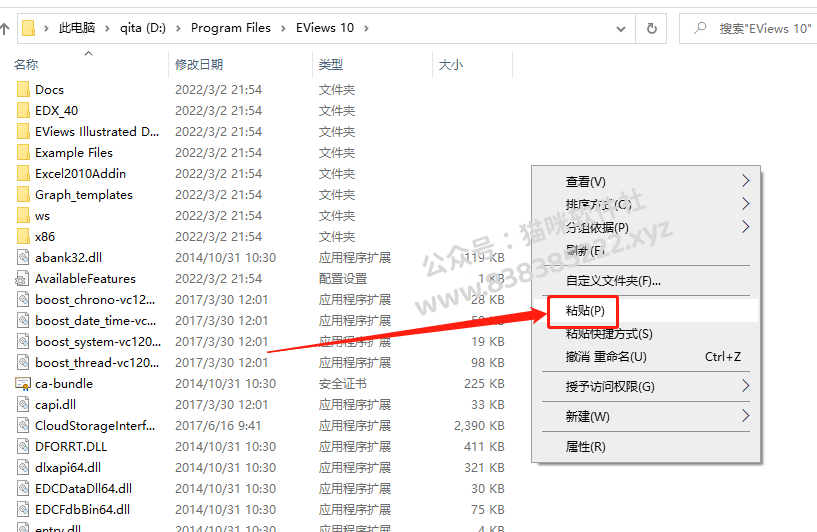Click the 配置设置 type cell
The image size is (817, 532).
342,279
